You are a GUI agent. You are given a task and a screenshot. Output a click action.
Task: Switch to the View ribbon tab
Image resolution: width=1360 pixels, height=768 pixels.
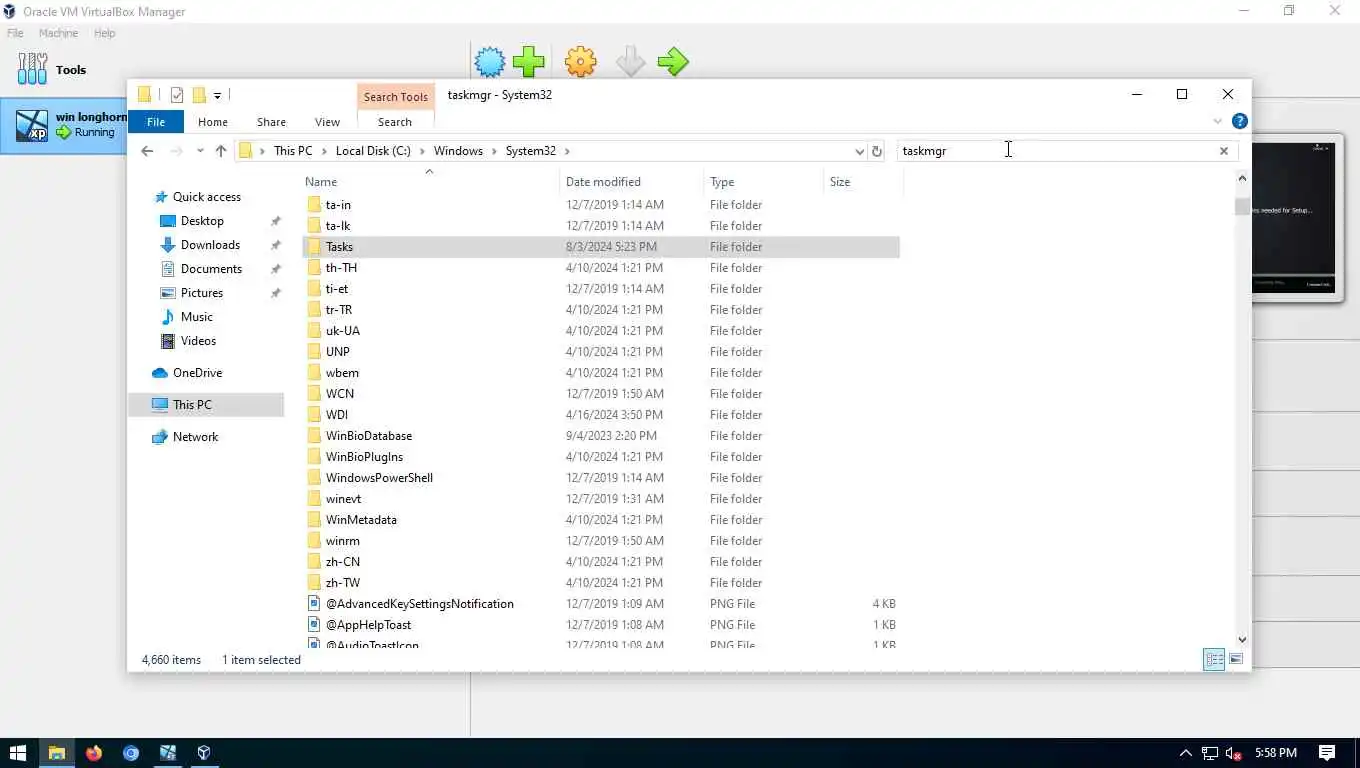point(327,122)
